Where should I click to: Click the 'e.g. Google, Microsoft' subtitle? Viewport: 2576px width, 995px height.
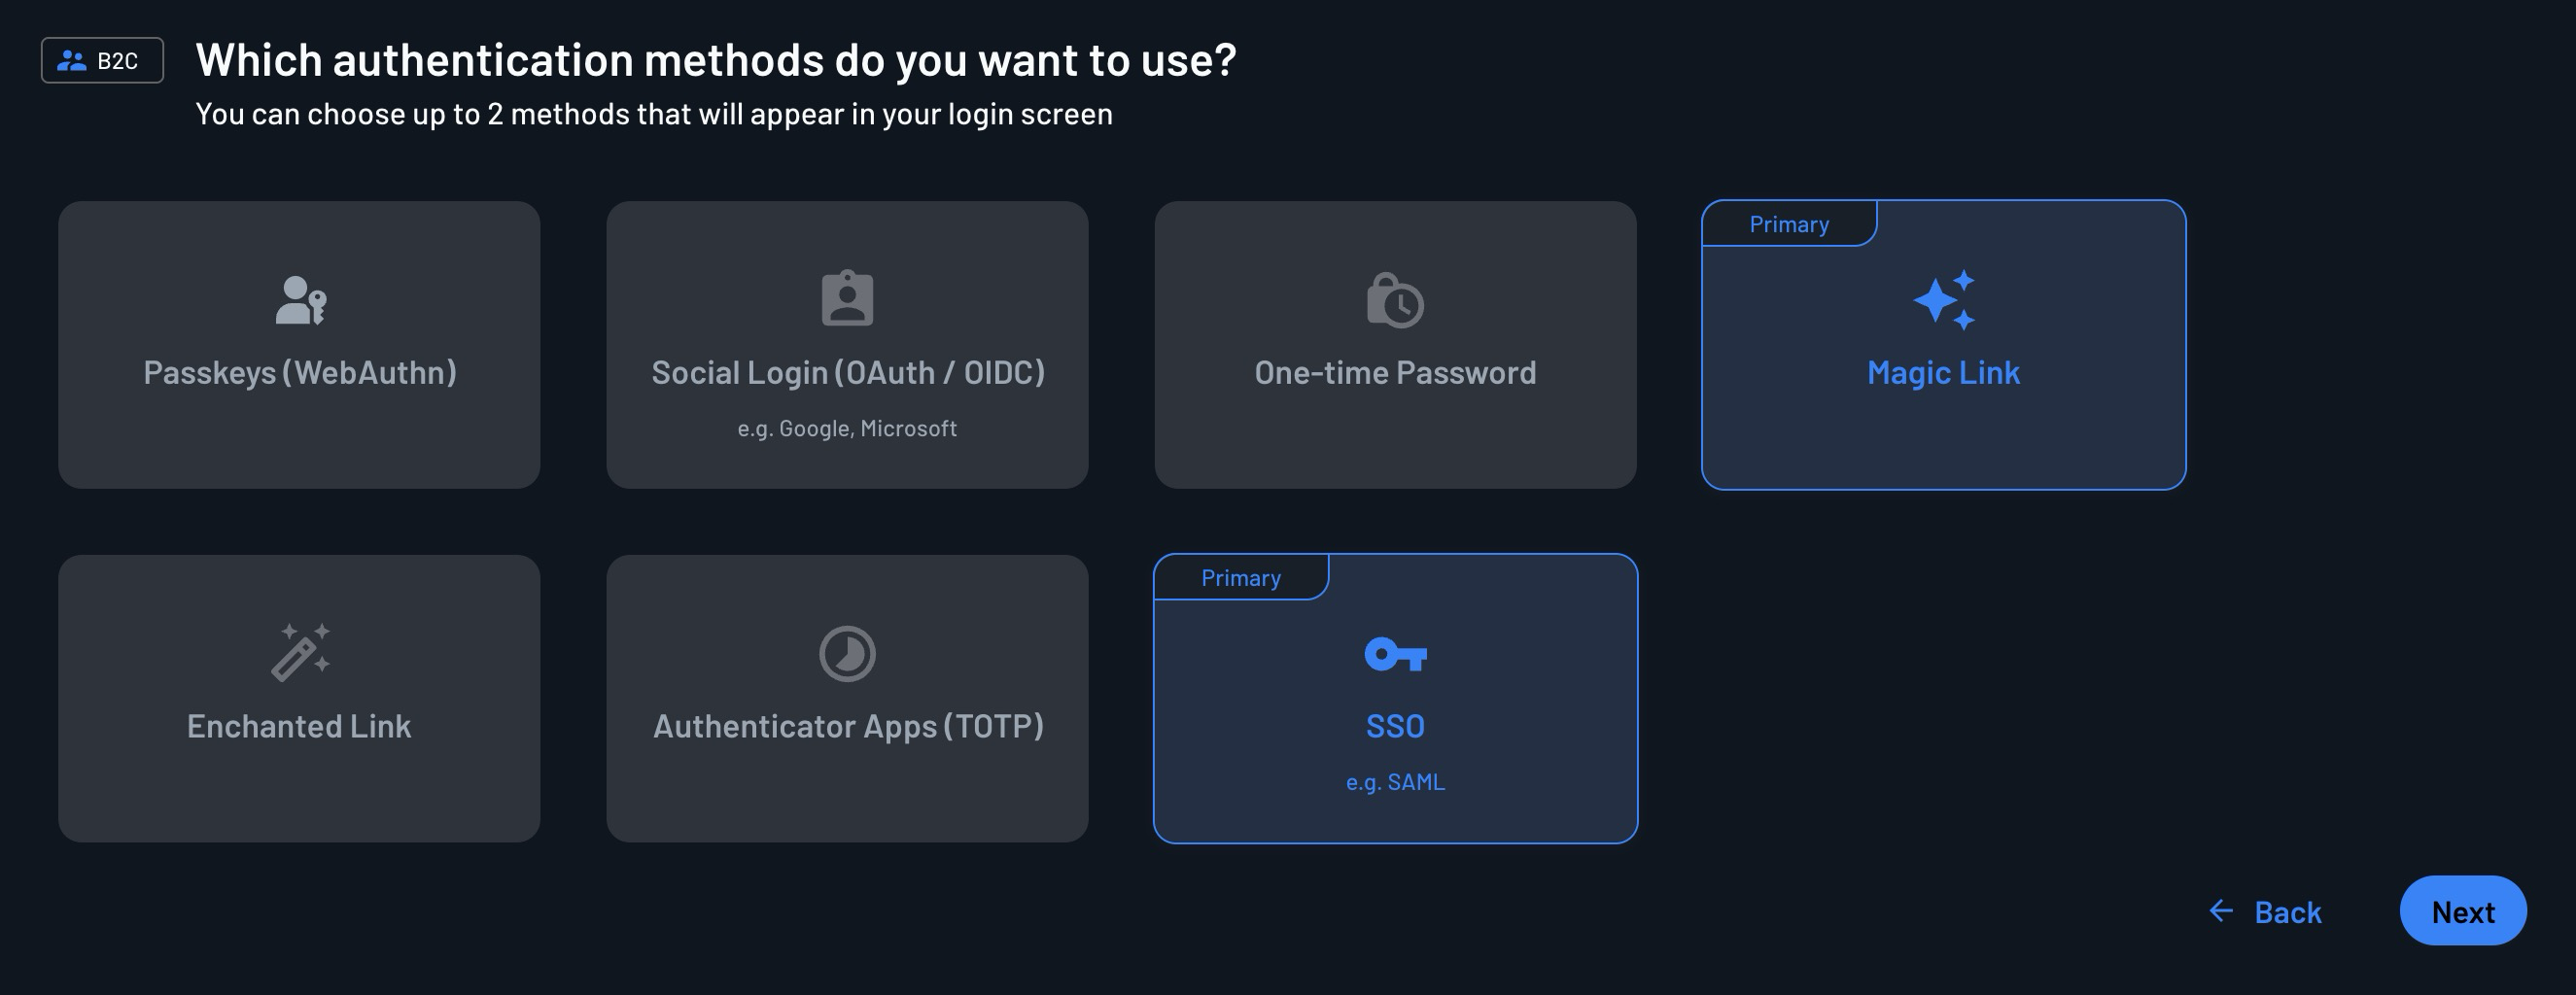847,428
